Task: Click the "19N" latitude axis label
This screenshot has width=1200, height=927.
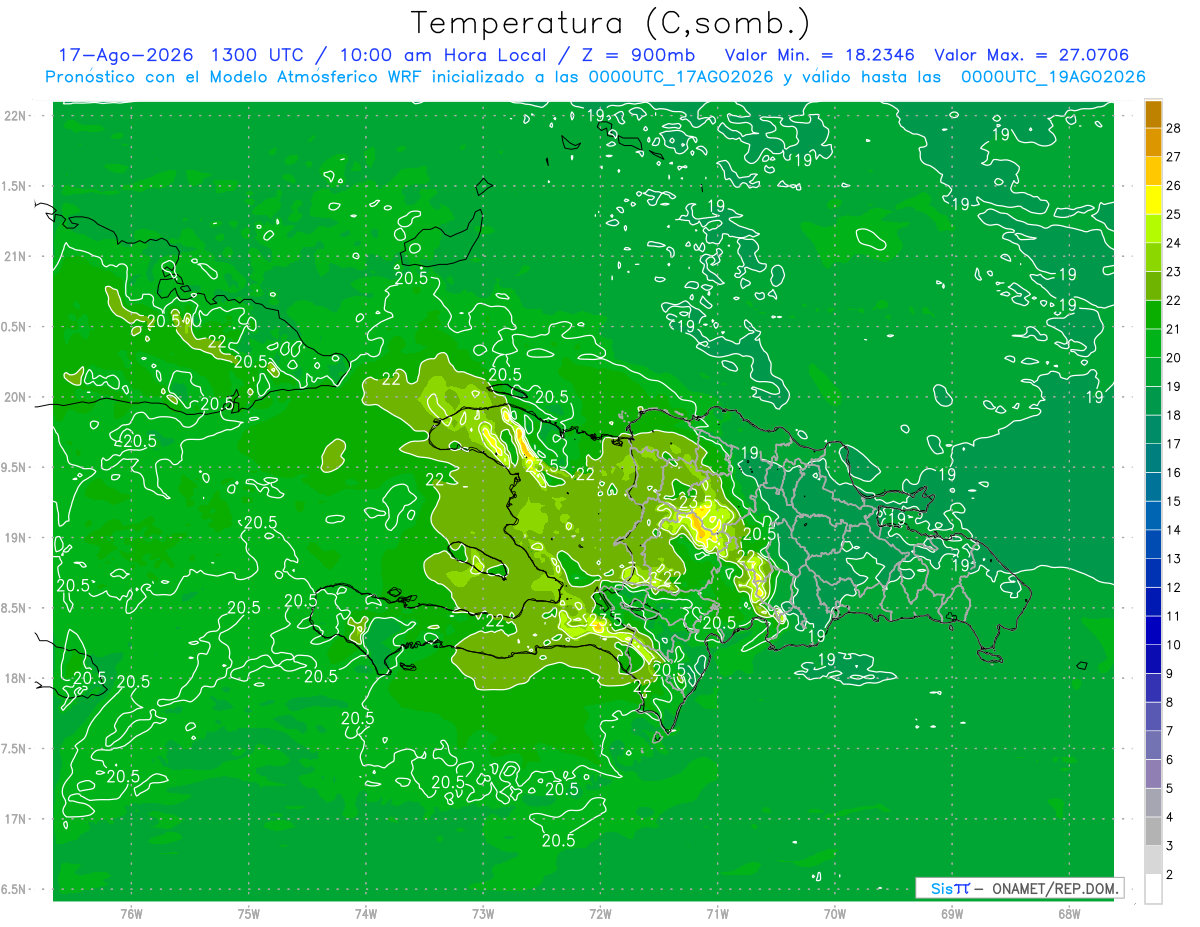Action: tap(16, 538)
